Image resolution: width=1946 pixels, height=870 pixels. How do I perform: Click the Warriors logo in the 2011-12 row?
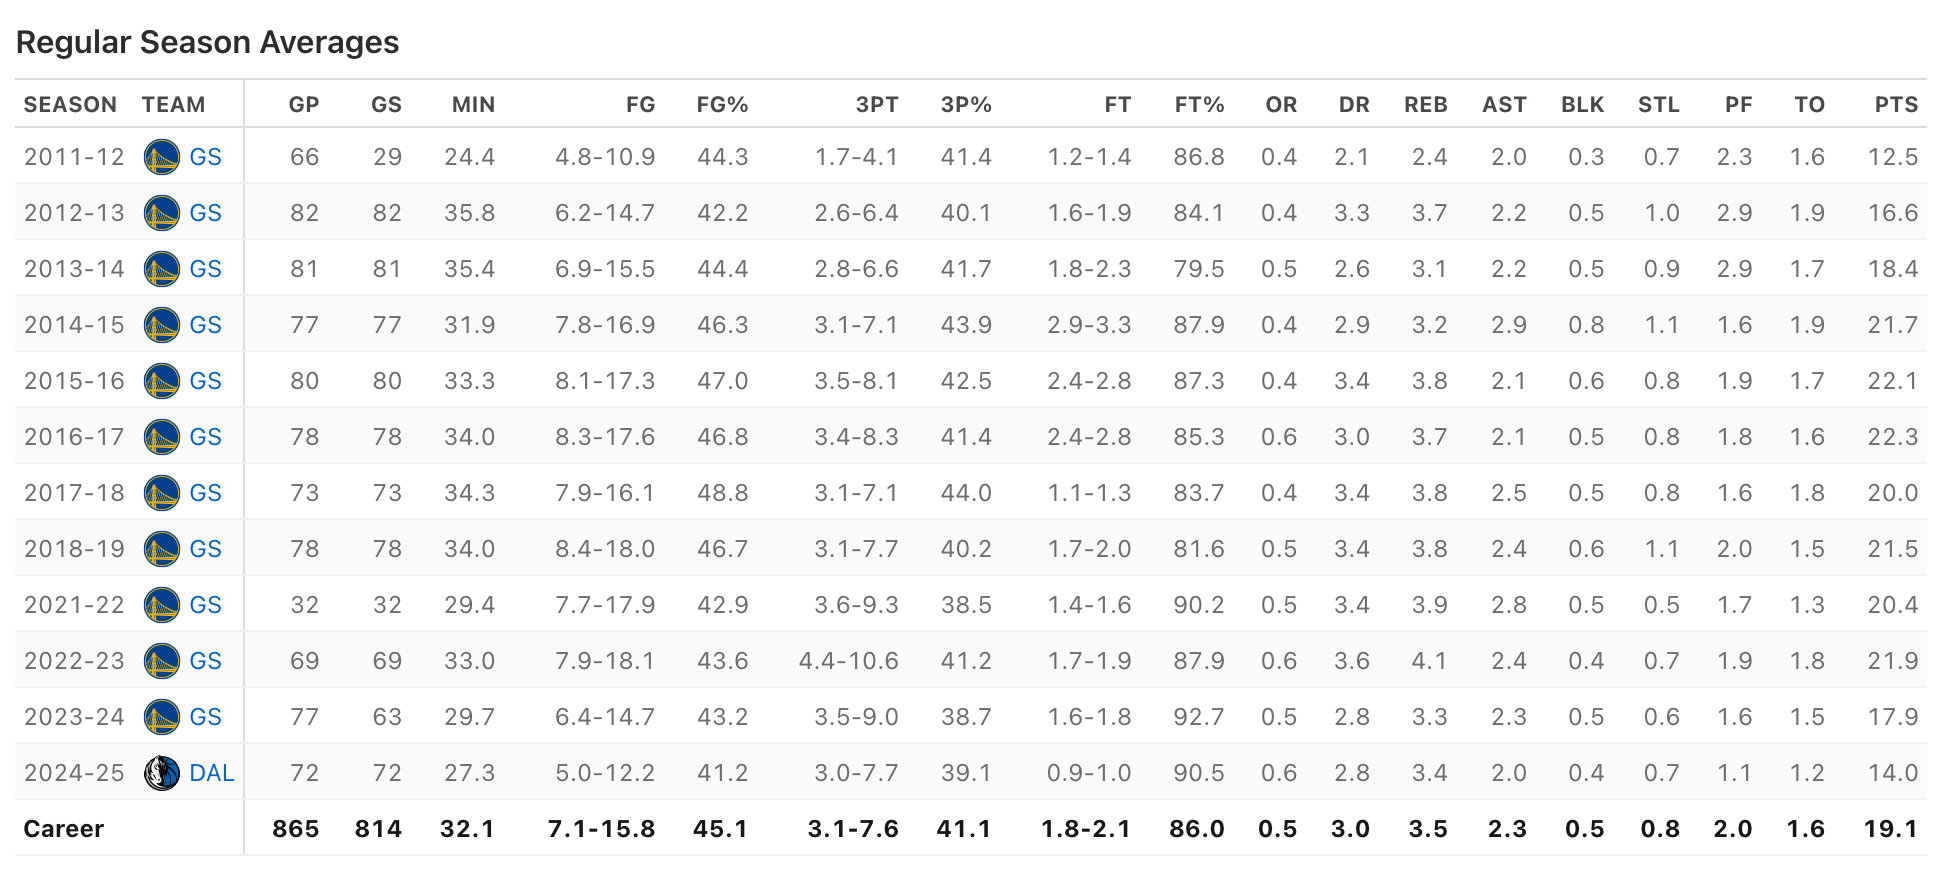[x=162, y=157]
